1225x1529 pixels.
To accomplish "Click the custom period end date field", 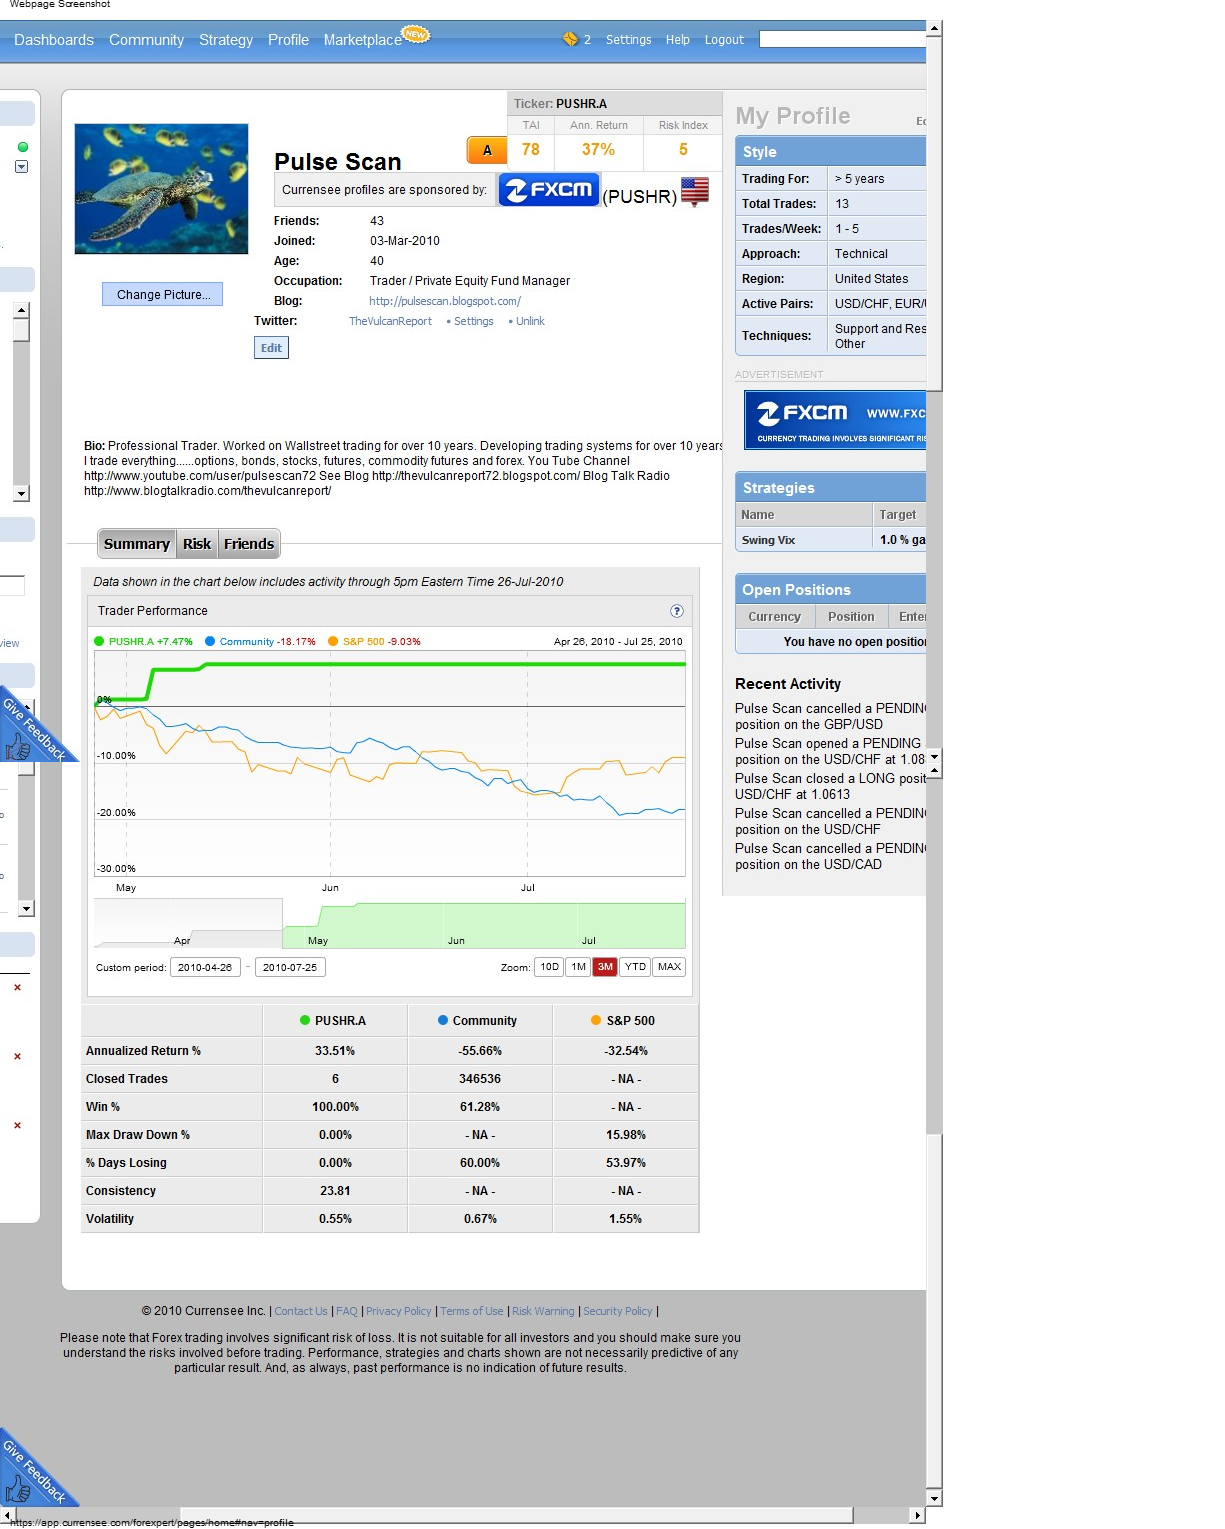I will (290, 967).
